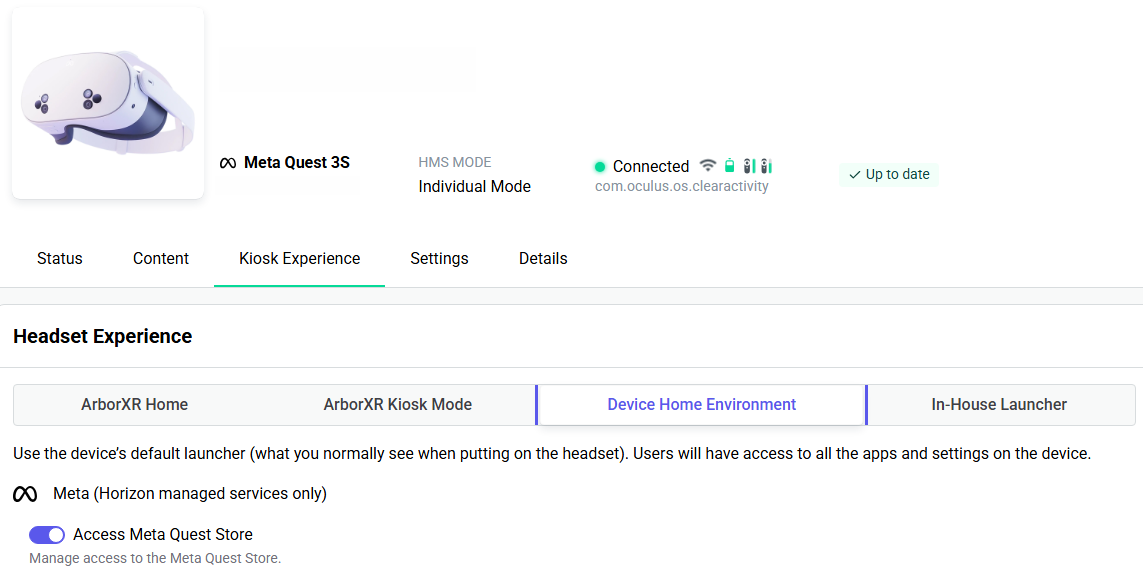1143x573 pixels.
Task: Click the Meta Quest 3S device name
Action: (297, 163)
